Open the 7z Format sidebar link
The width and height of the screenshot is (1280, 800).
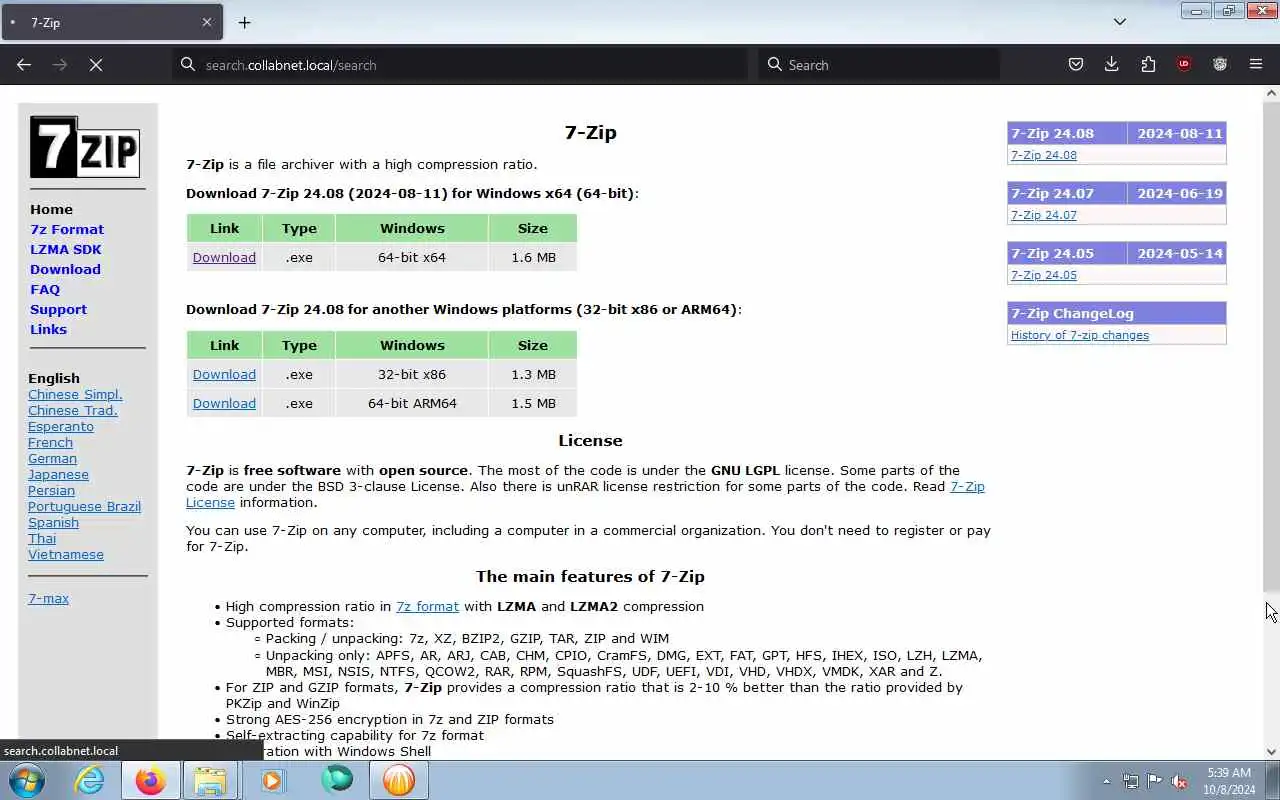pos(67,229)
